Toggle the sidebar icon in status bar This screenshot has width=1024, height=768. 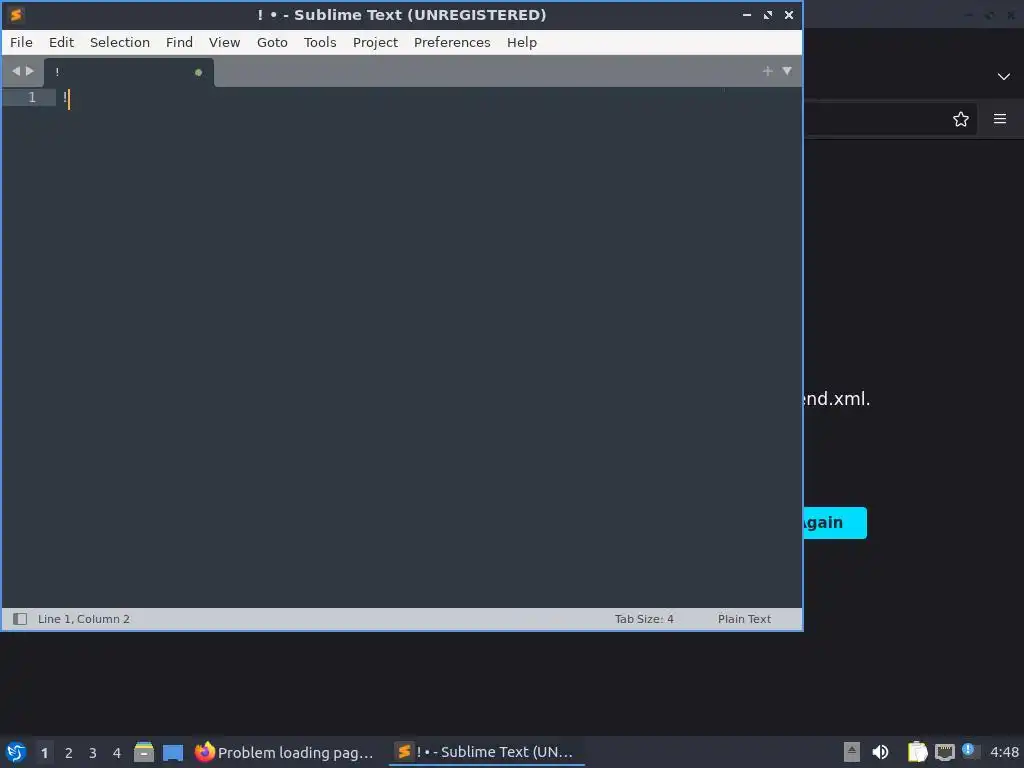pos(20,618)
